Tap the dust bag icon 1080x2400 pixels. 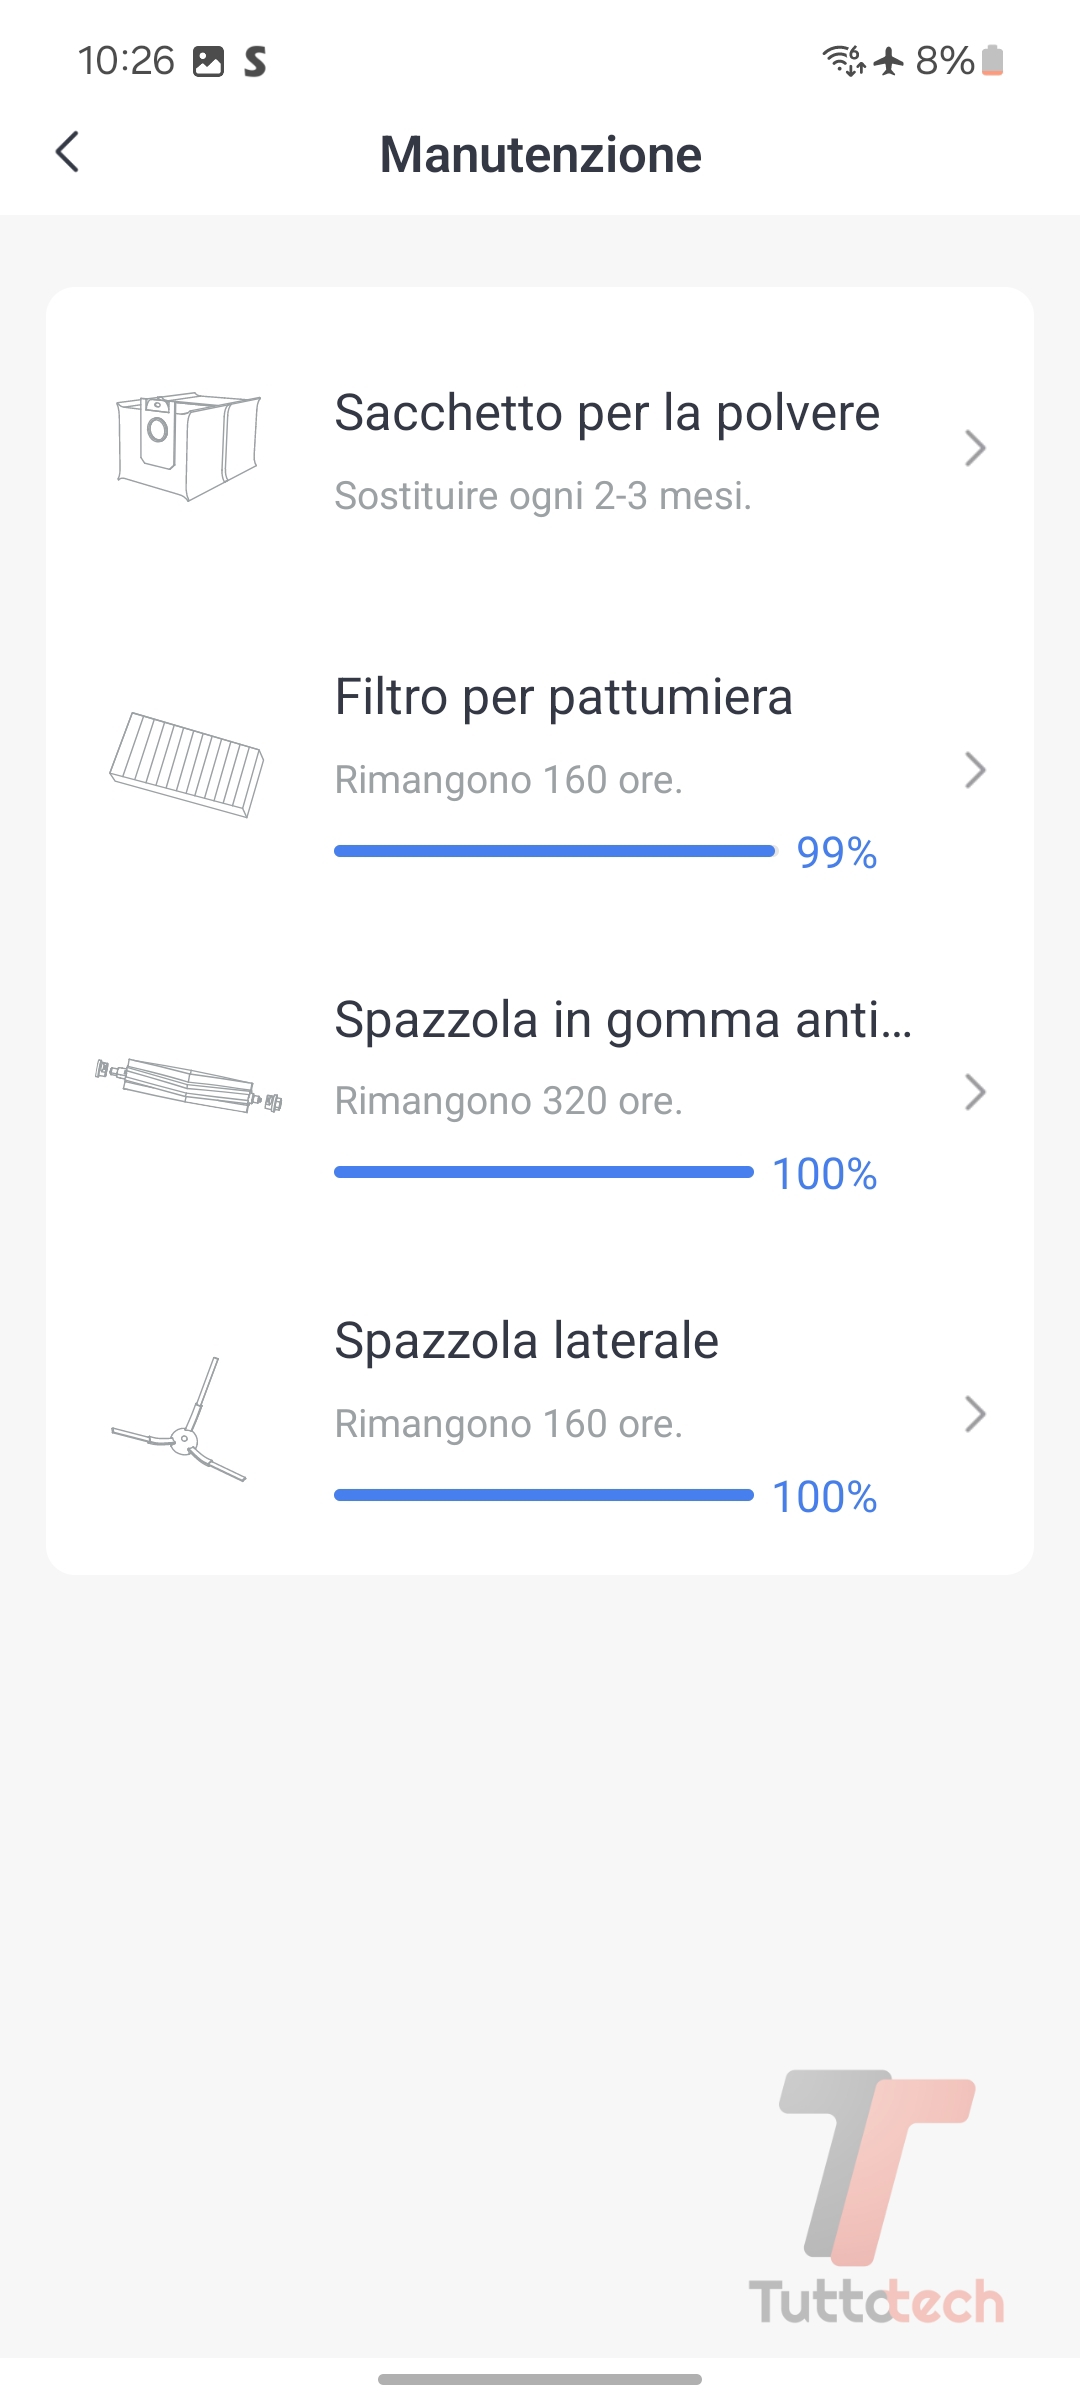(x=188, y=446)
